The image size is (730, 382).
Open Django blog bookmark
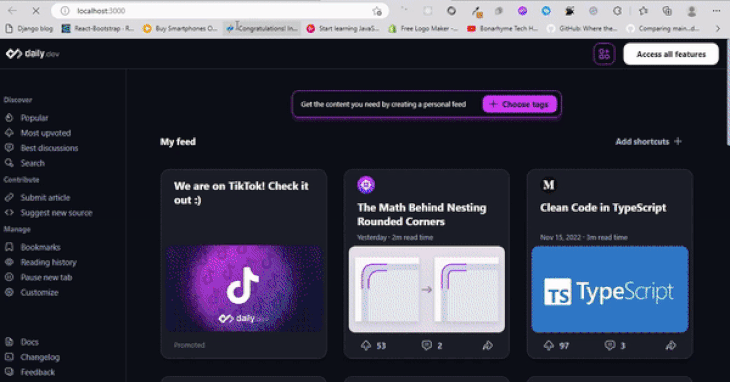tap(29, 28)
